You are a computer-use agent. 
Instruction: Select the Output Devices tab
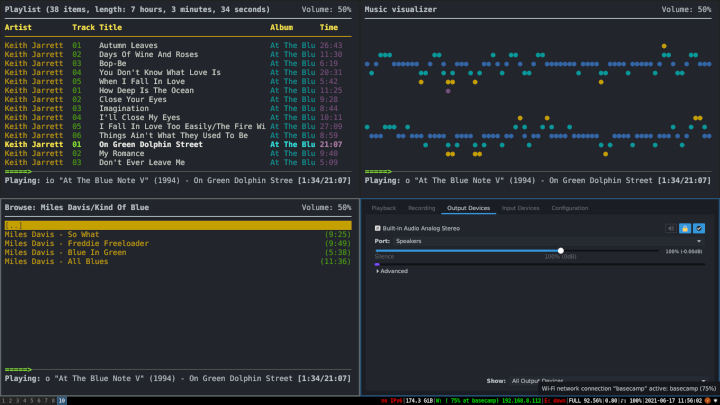click(x=468, y=208)
